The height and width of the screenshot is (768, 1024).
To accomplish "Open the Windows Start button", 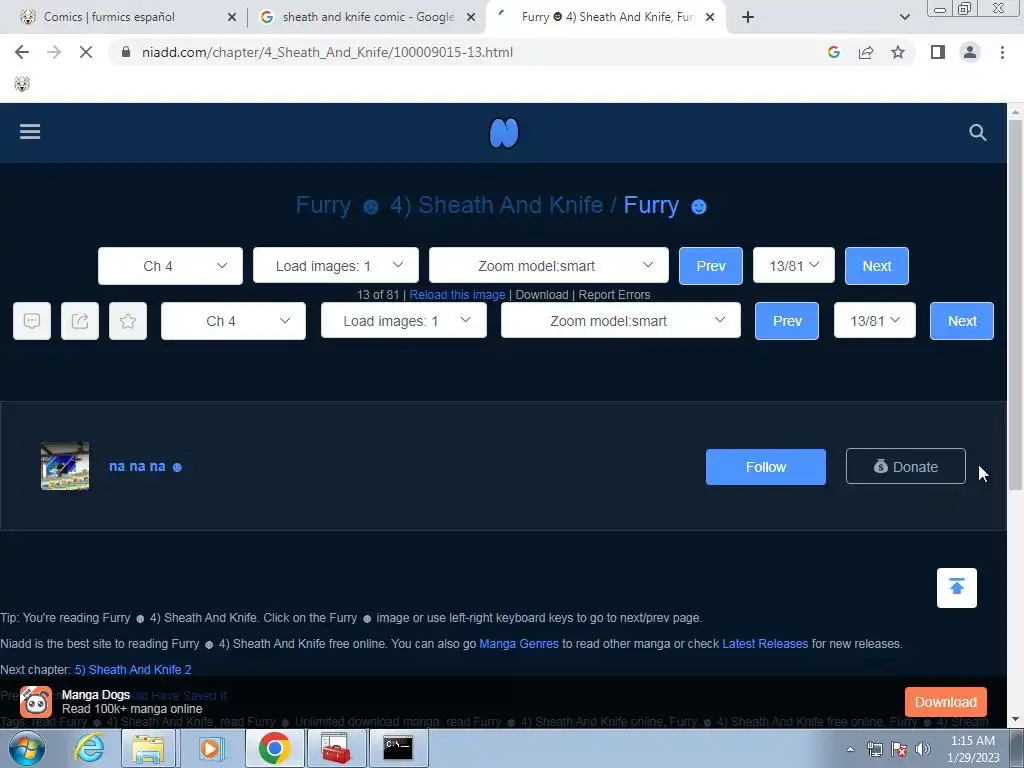I will coord(27,749).
